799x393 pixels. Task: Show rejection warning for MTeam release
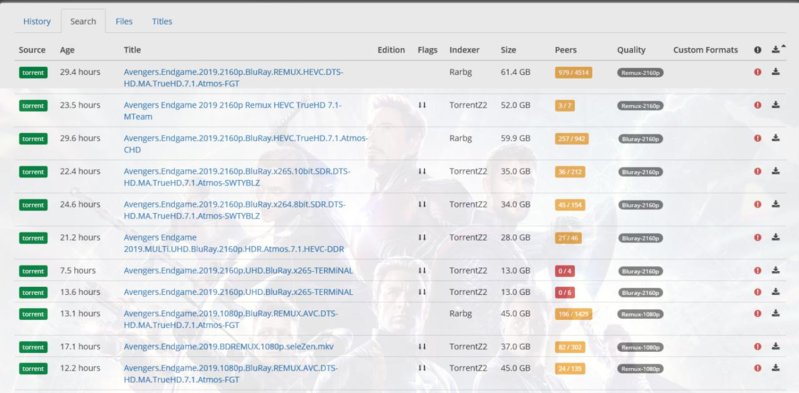(758, 105)
